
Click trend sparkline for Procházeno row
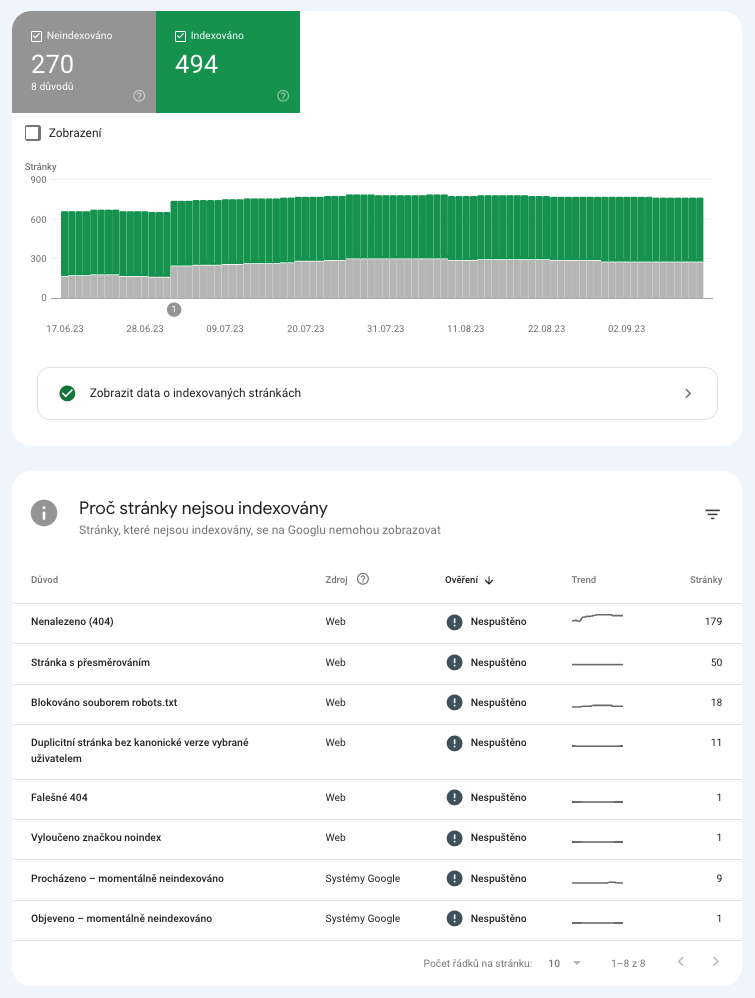[x=597, y=882]
